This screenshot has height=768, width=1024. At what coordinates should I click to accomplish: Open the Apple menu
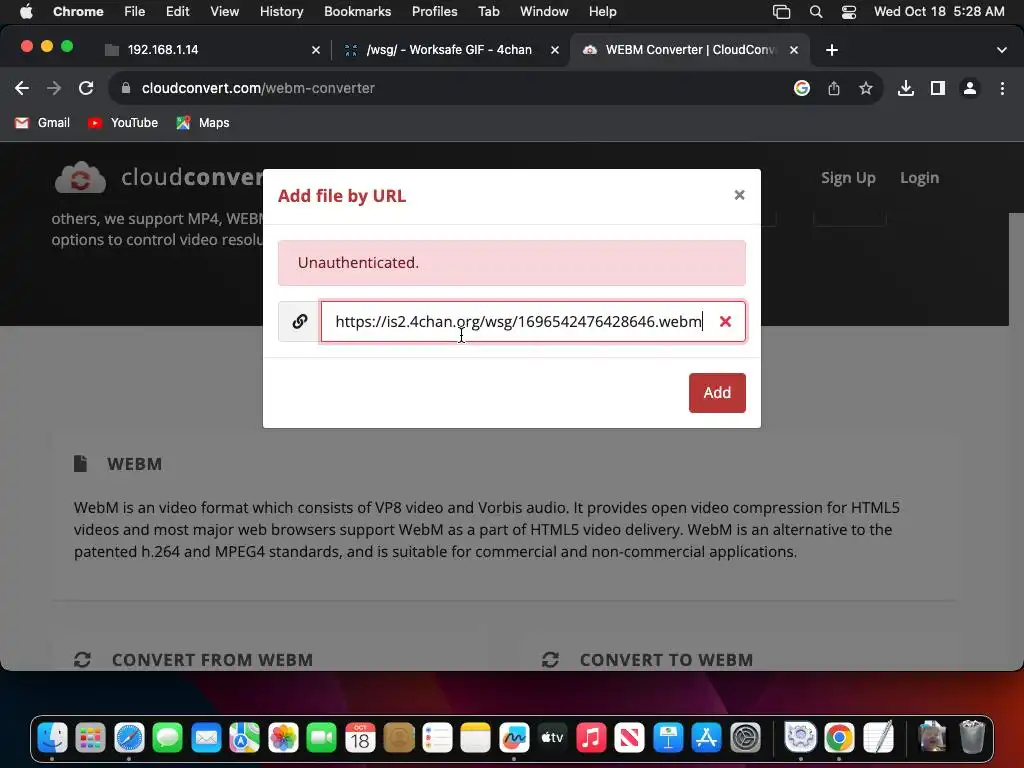tap(26, 11)
